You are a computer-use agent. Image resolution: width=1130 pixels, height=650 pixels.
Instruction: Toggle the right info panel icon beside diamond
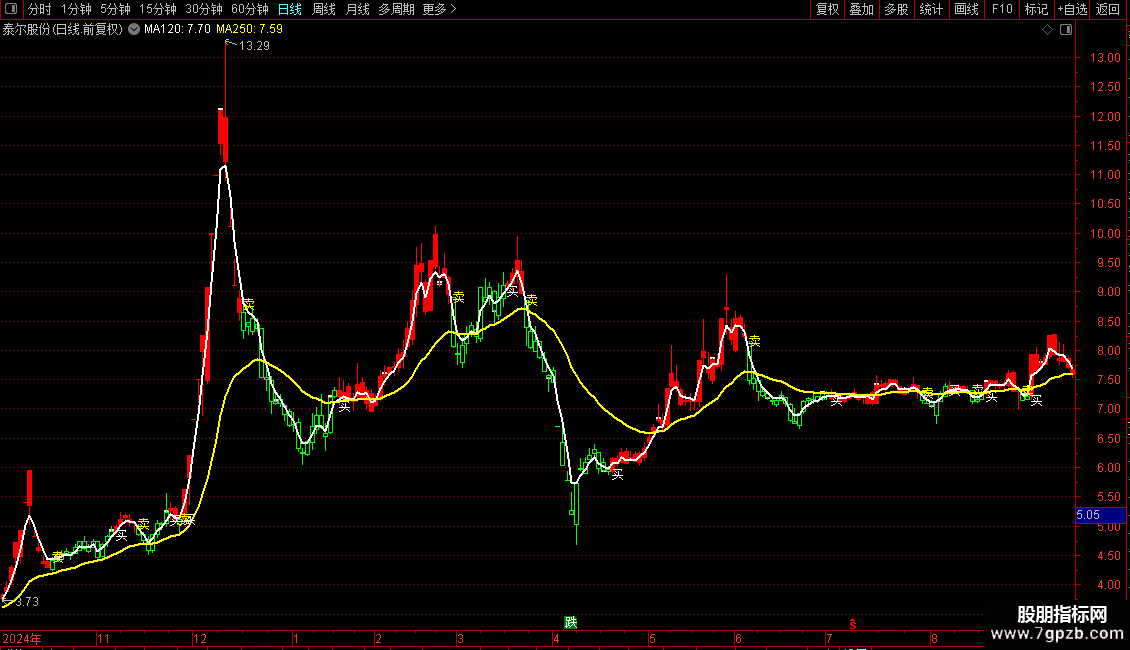[x=1066, y=30]
